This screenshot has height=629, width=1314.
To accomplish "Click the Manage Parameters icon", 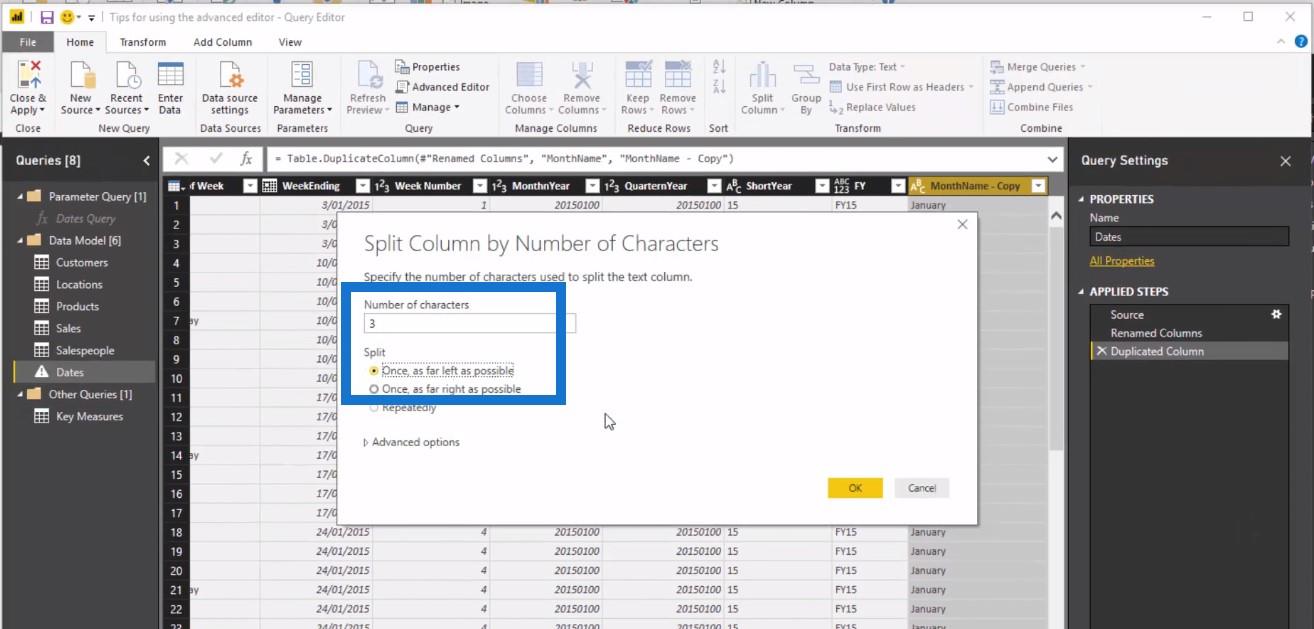I will [x=302, y=75].
